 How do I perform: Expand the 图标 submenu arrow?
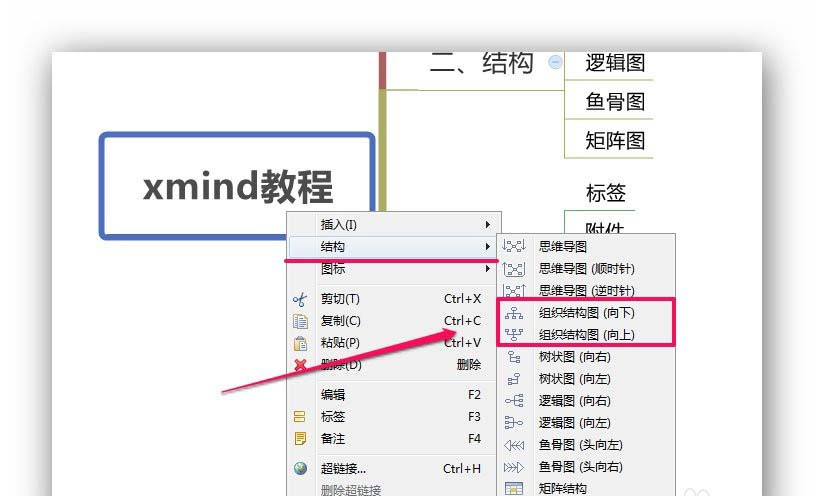487,269
